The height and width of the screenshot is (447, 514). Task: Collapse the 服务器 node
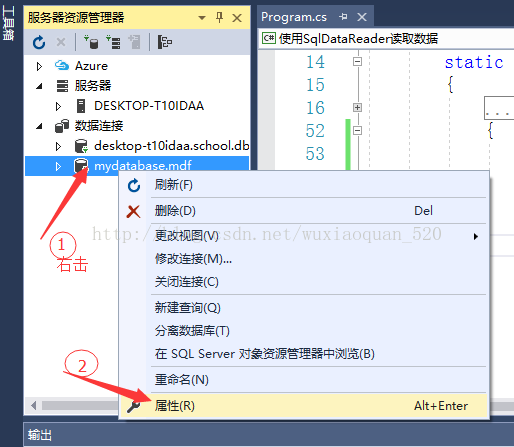39,86
